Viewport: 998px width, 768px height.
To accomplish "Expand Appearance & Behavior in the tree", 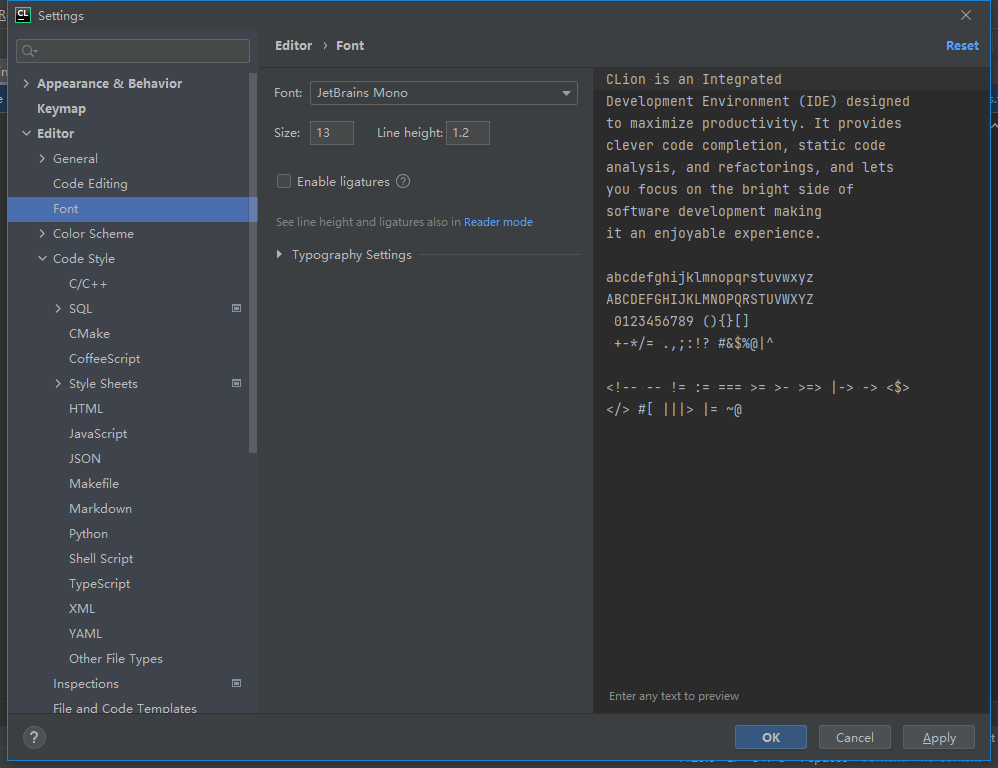I will [x=26, y=83].
